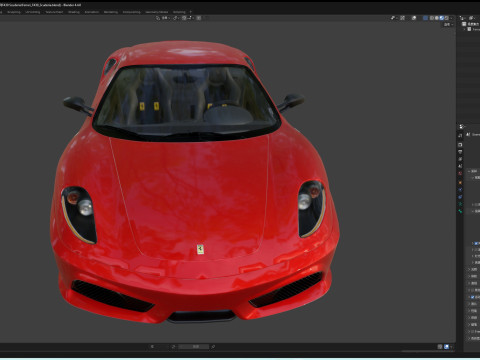
Task: Toggle X-ray mode icon
Action: click(425, 18)
